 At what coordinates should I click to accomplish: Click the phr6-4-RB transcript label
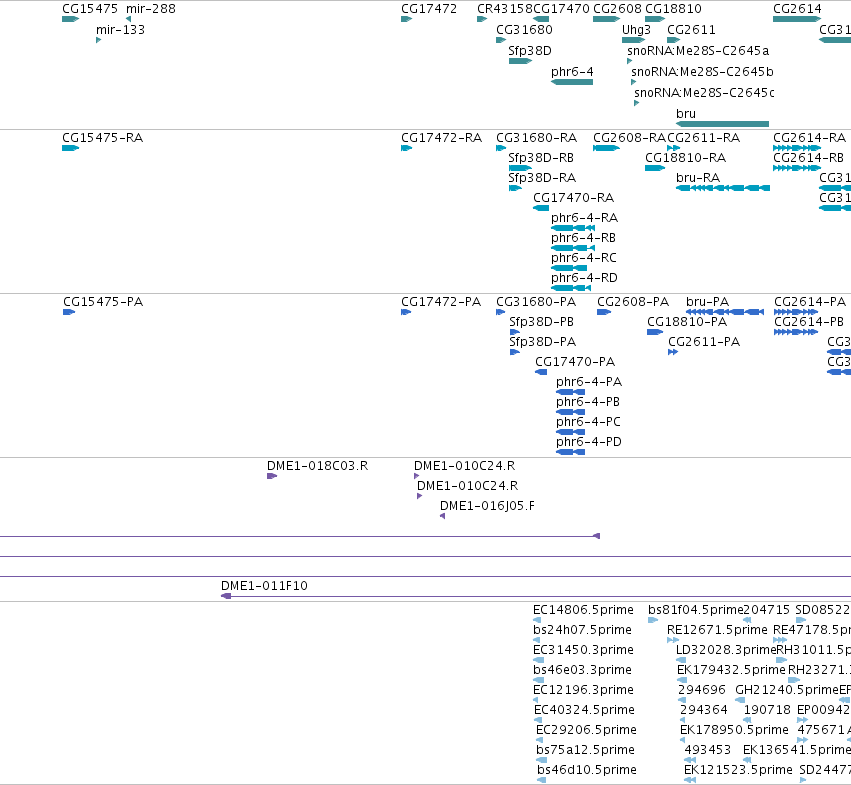click(583, 238)
